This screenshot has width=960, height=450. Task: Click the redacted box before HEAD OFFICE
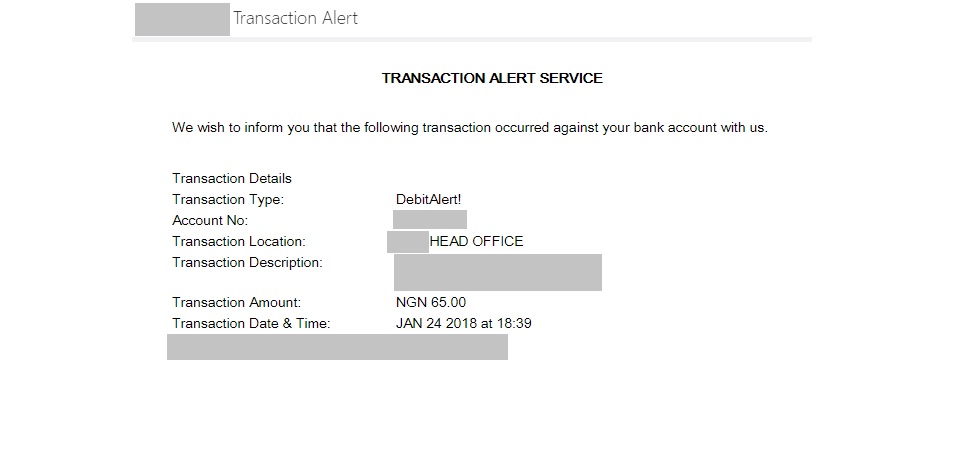click(x=407, y=241)
